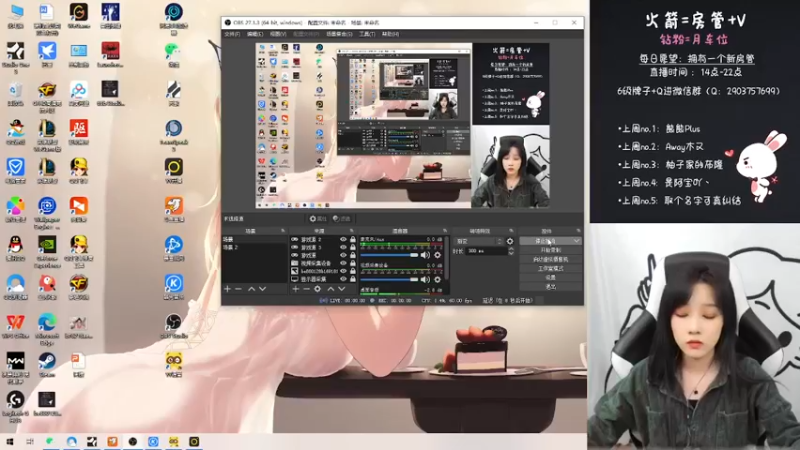Open the scene transition type dropdown
The image size is (800, 450).
click(x=479, y=241)
